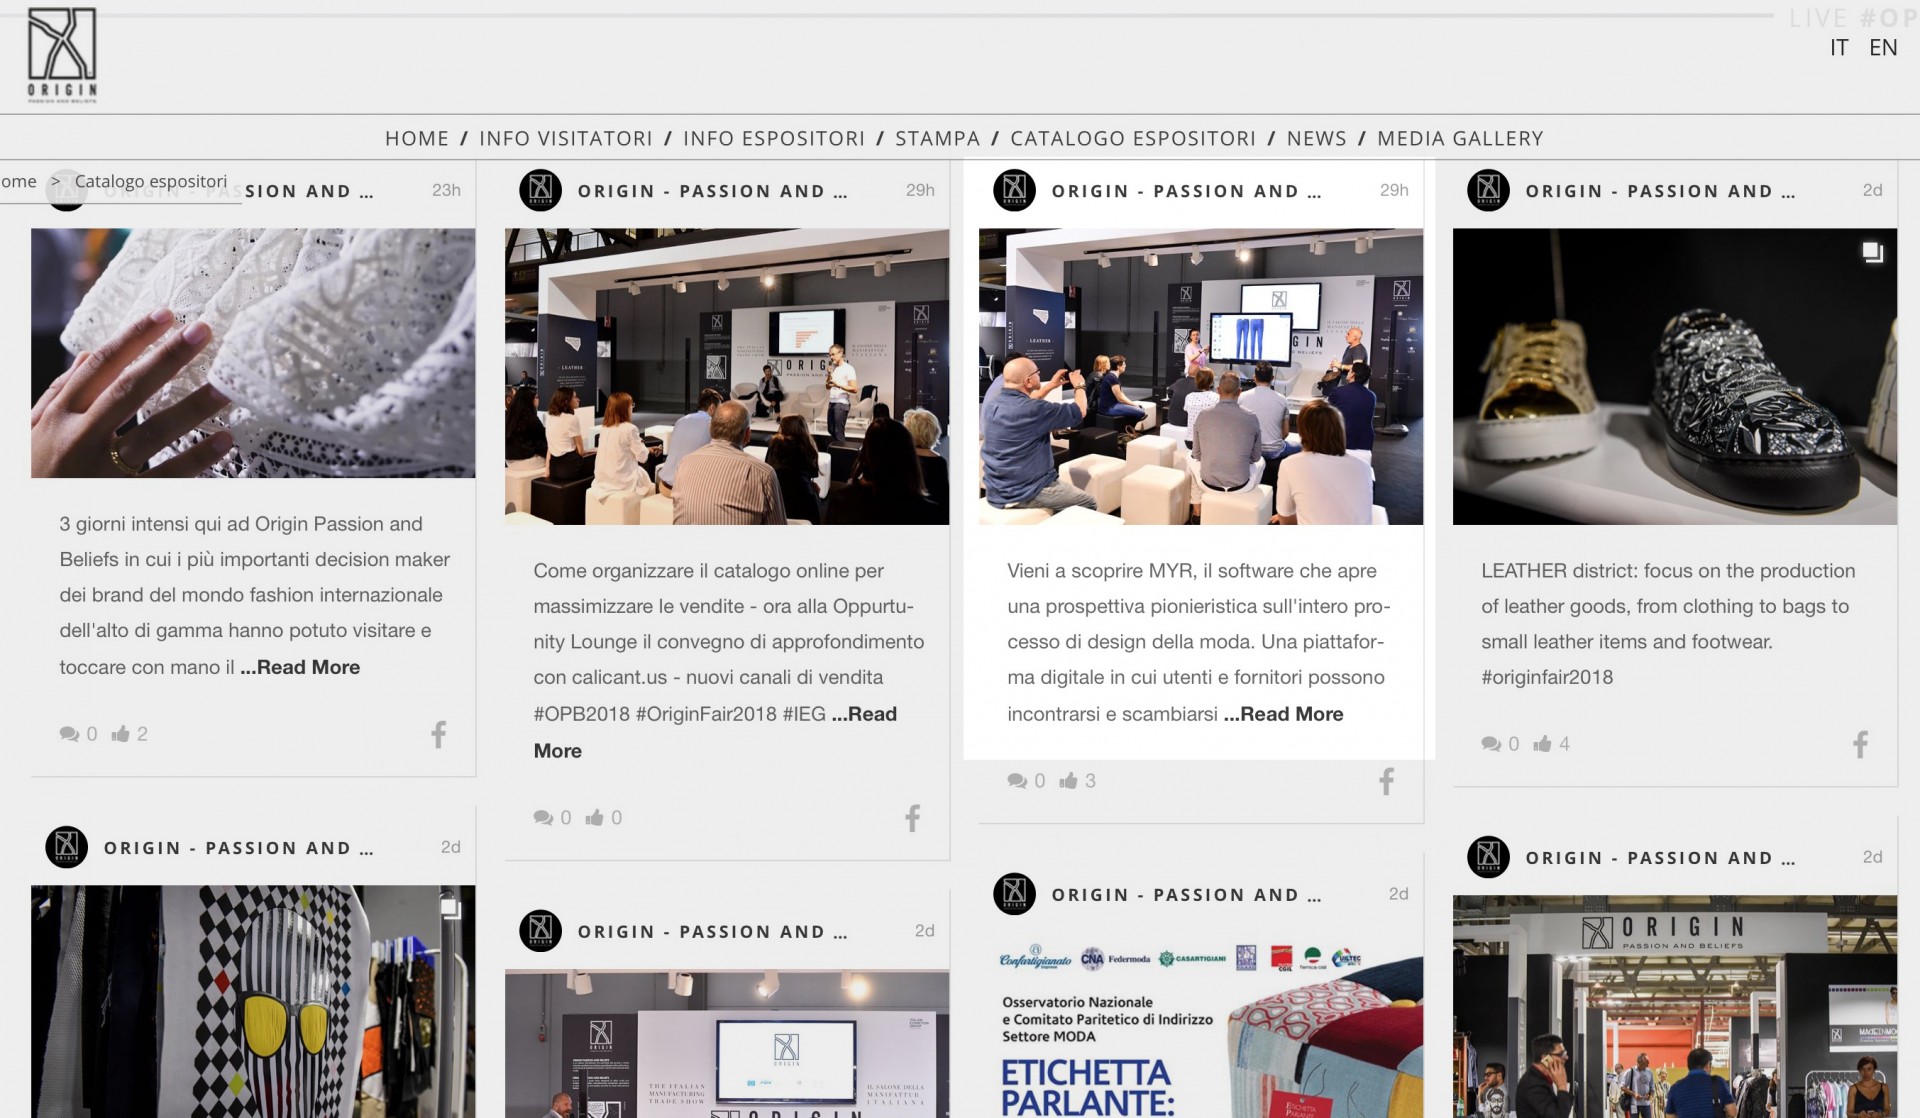Screen dimensions: 1920x1118
Task: Click comments icon on lace fabric post
Action: (x=68, y=734)
